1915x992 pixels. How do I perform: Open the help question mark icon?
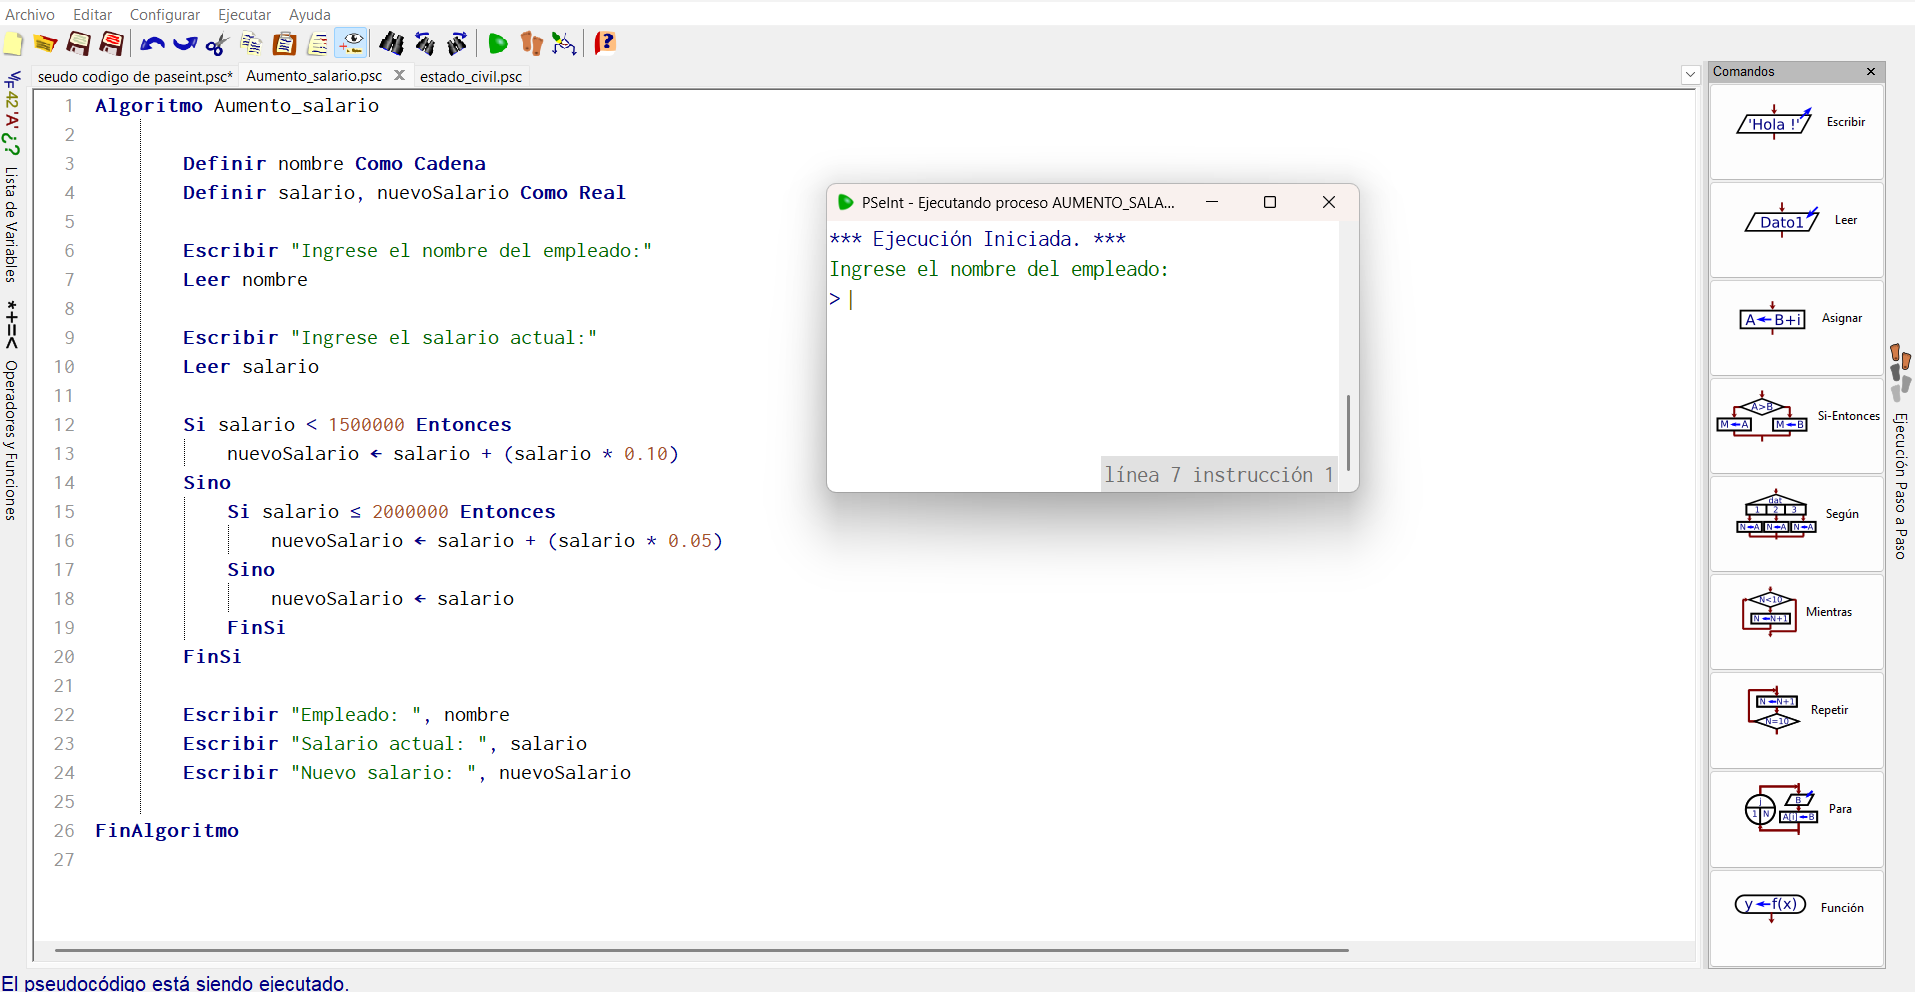pyautogui.click(x=605, y=44)
